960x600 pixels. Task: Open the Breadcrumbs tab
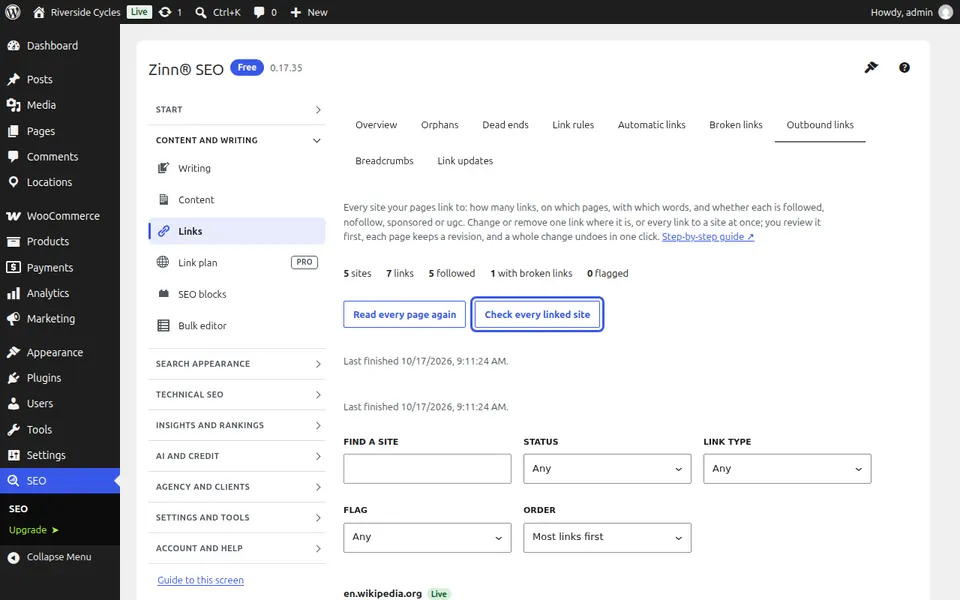(x=384, y=161)
